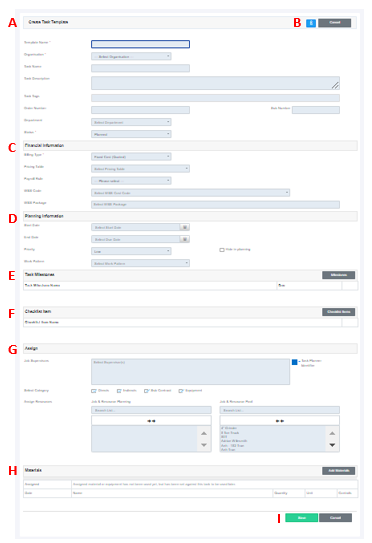Toggle the Equipment category checkbox
372x543 pixels.
180,391
